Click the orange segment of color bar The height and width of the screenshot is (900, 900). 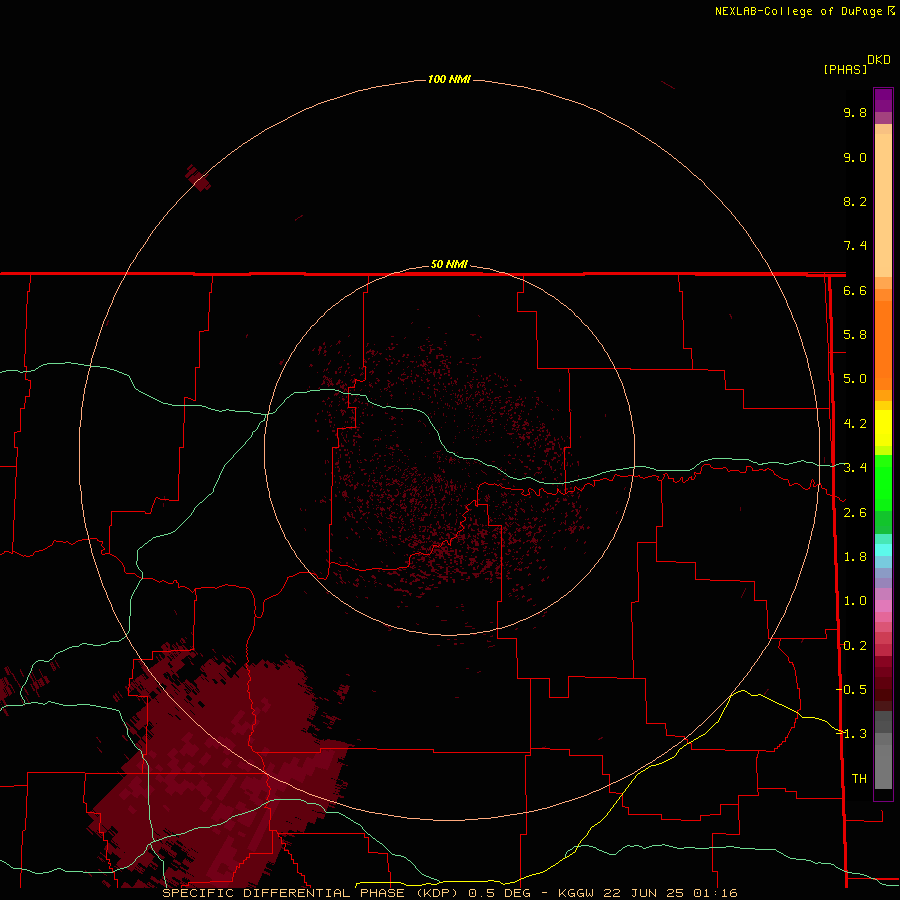coord(883,344)
